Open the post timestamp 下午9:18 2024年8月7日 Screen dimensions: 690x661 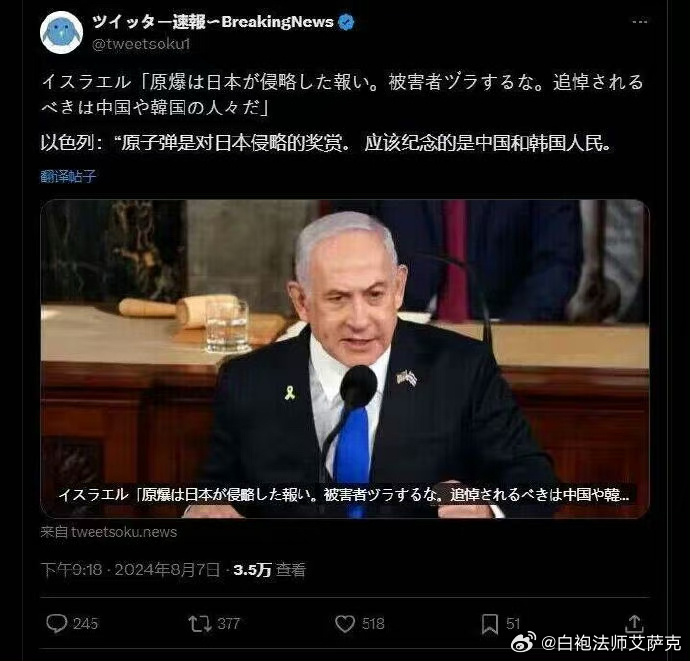pyautogui.click(x=129, y=570)
